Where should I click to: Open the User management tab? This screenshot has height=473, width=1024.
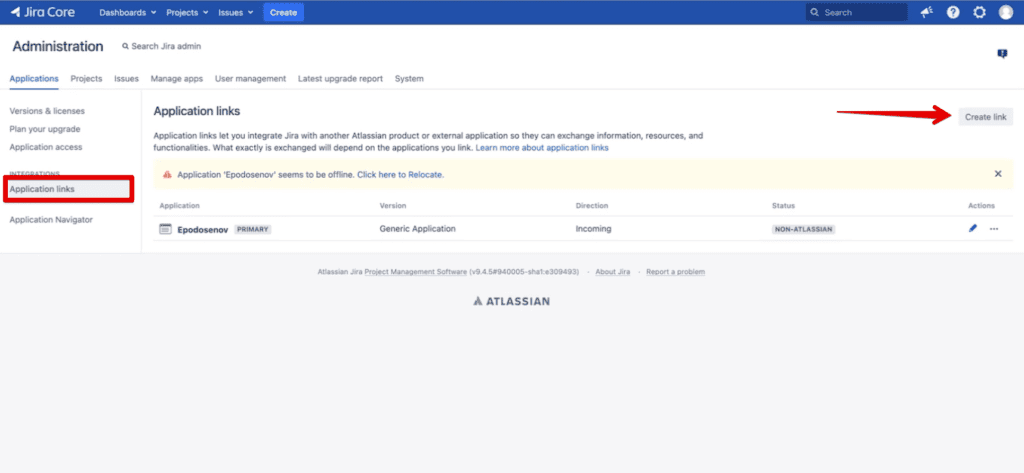251,78
